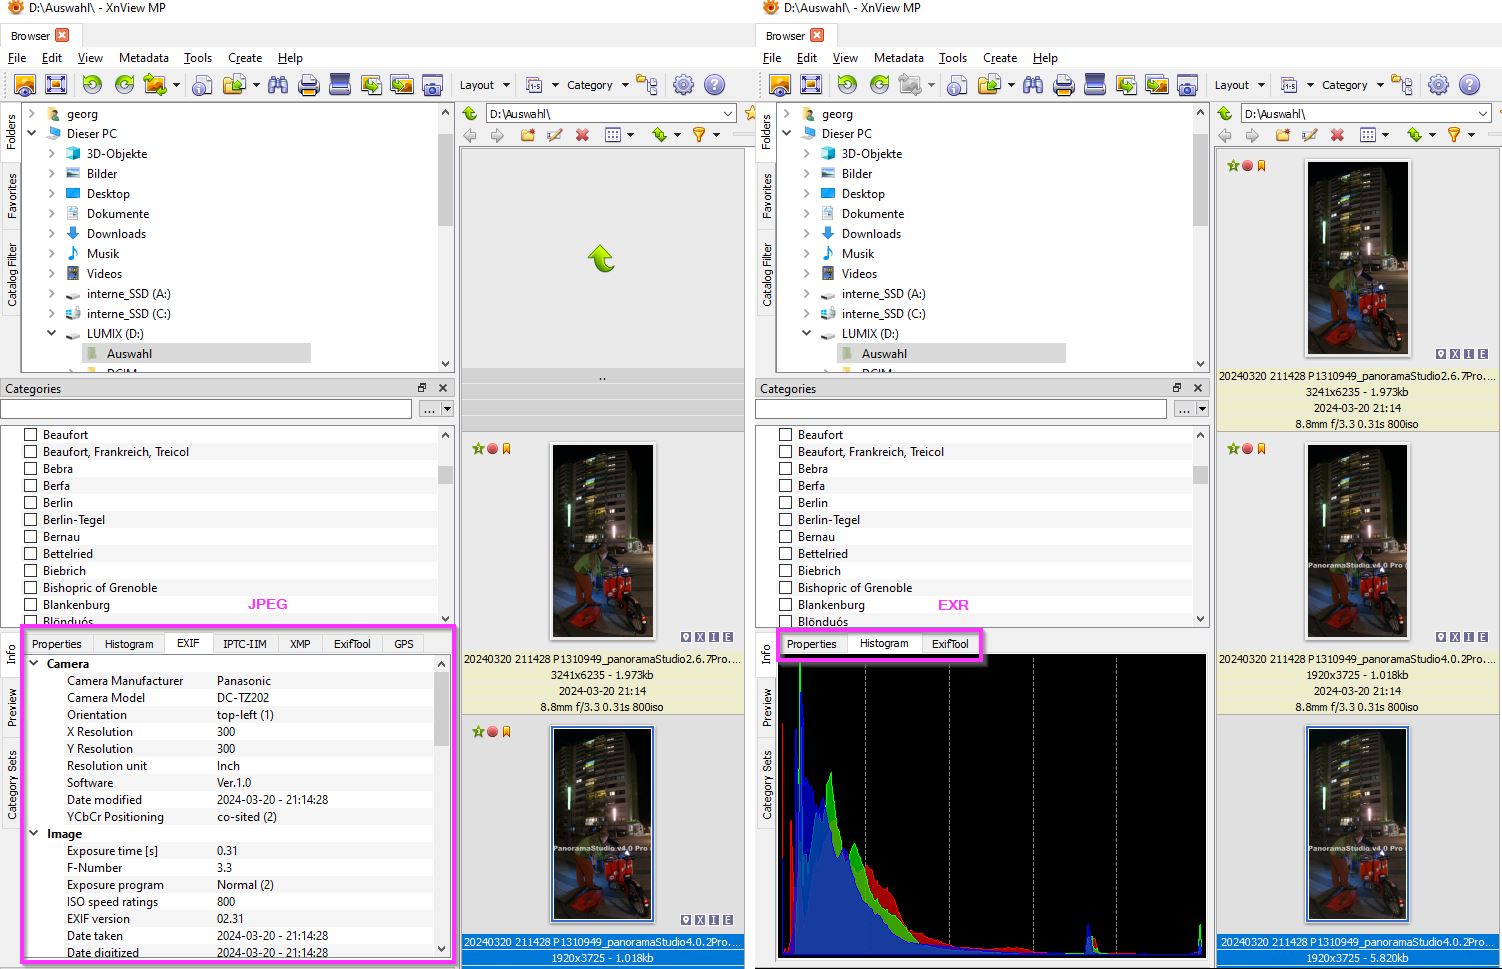Click the binoculars Find icon in left window
The width and height of the screenshot is (1502, 969).
(x=277, y=85)
